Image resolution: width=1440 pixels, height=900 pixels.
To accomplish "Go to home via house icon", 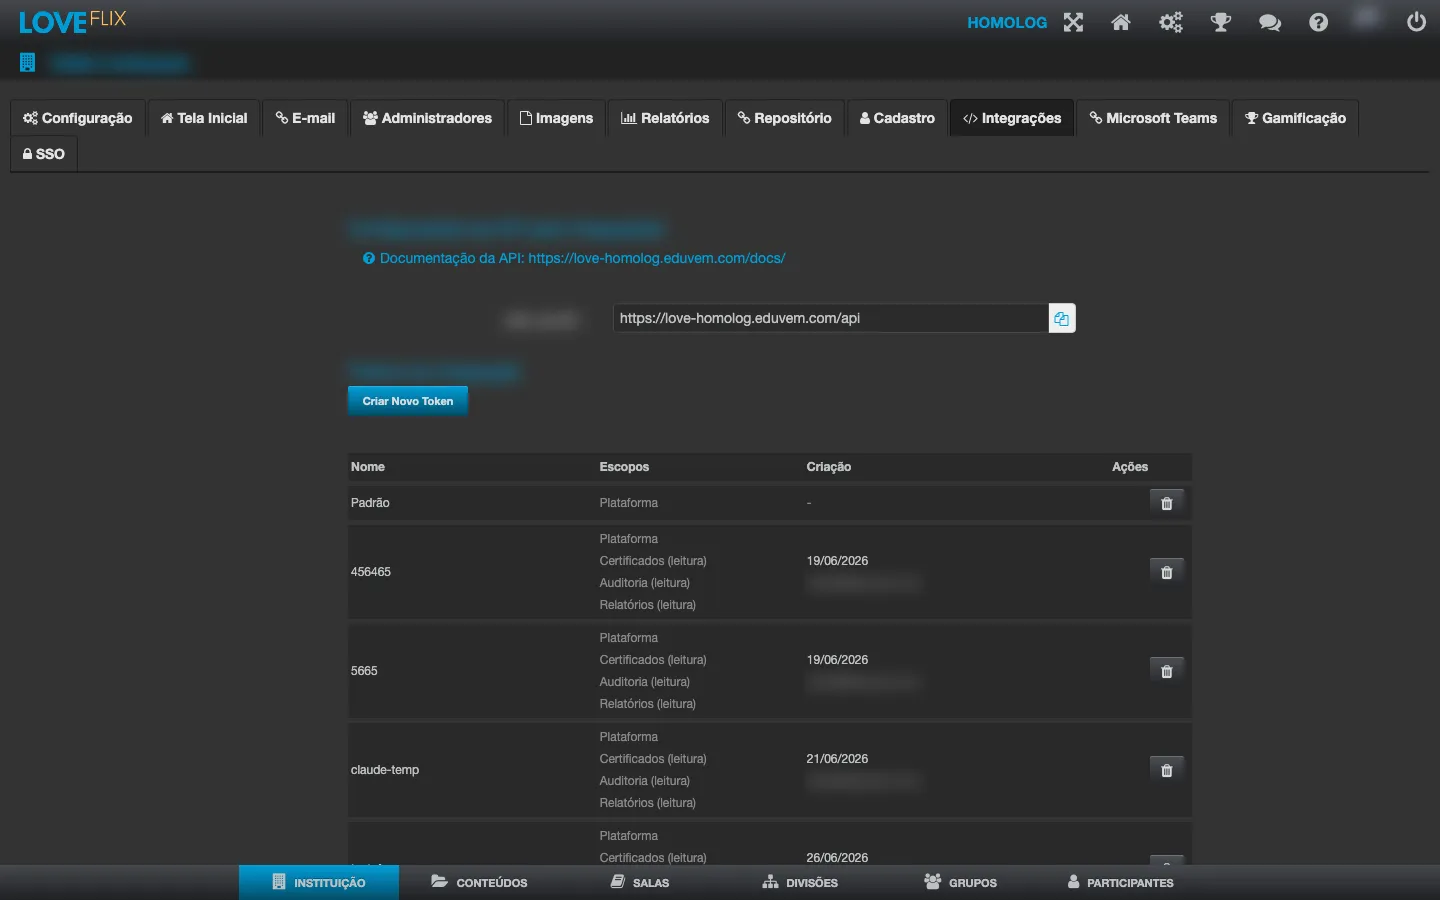I will [1121, 22].
